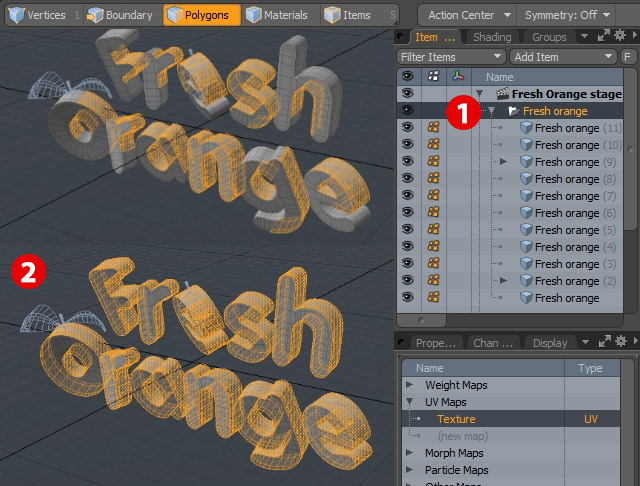Hide the Fresh orange (11) mesh
The height and width of the screenshot is (486, 640).
pyautogui.click(x=408, y=127)
